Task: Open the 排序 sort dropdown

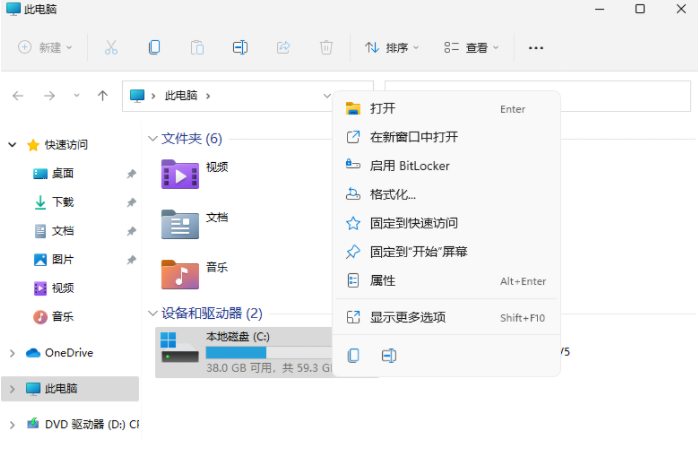Action: [391, 47]
